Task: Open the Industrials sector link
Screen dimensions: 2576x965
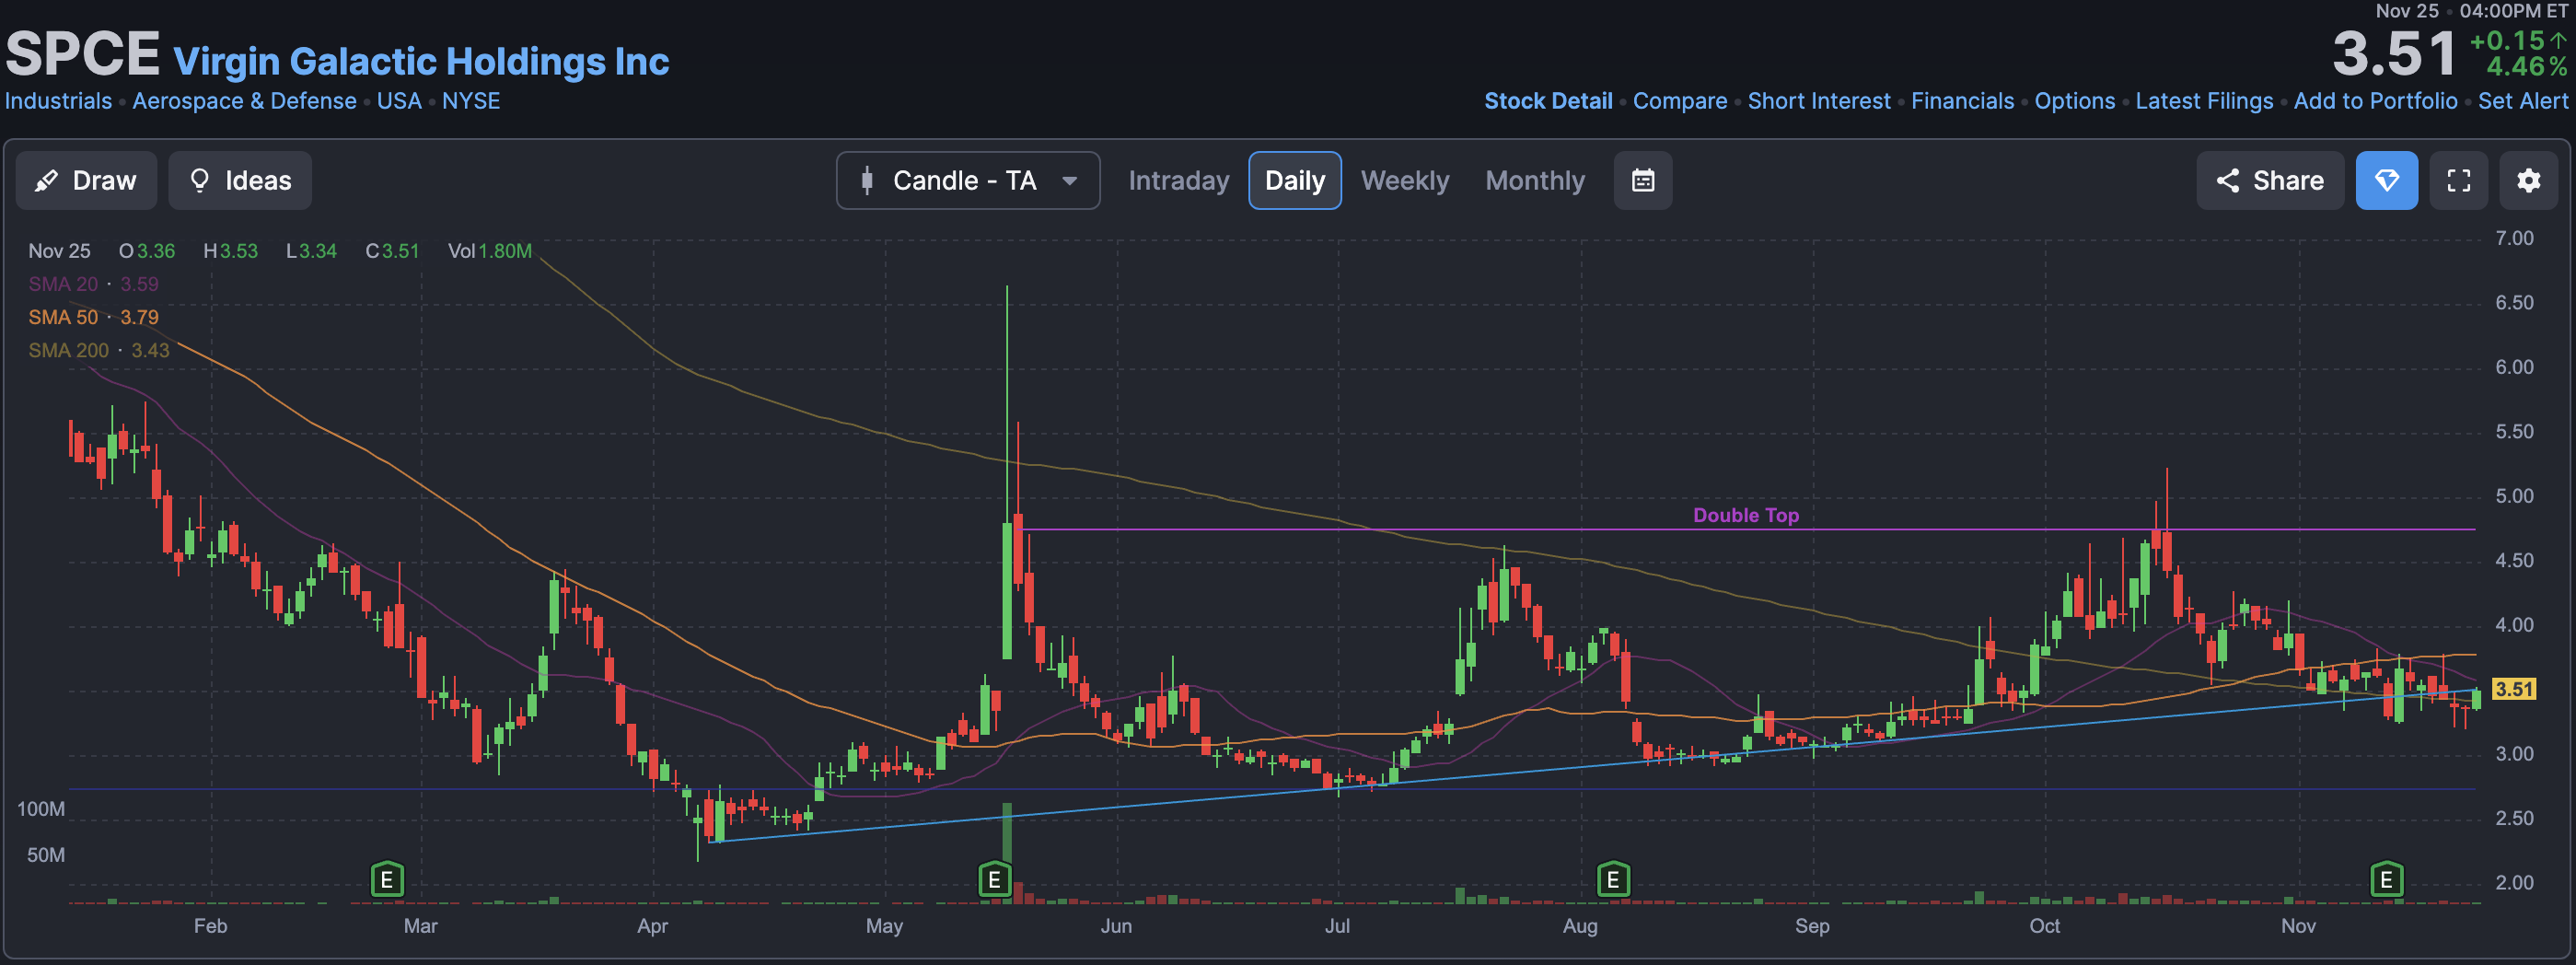Action: (58, 101)
